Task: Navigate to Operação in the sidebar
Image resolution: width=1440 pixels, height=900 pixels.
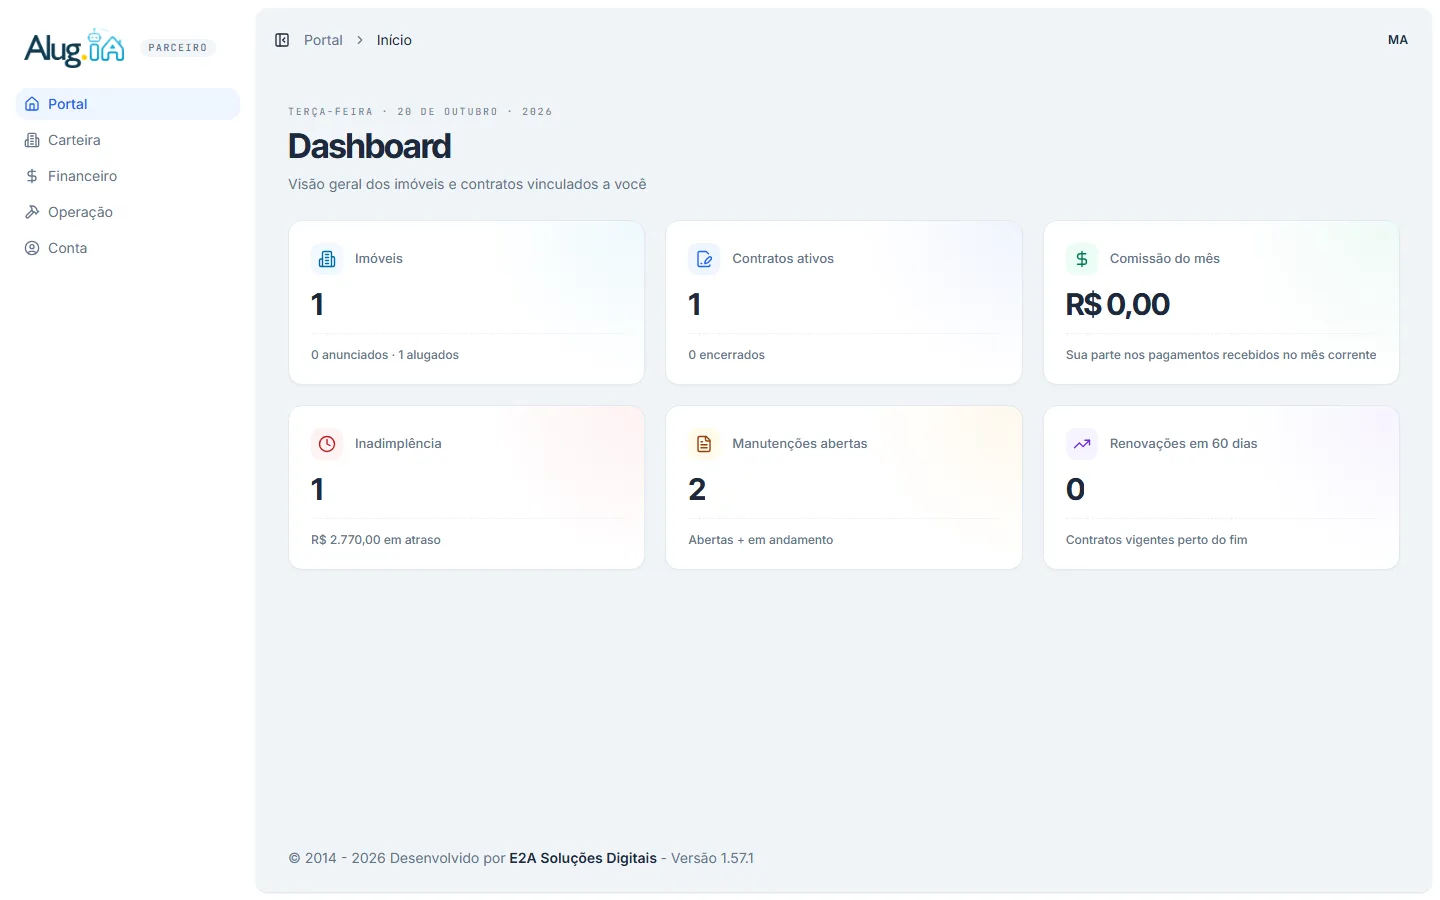Action: (x=128, y=212)
